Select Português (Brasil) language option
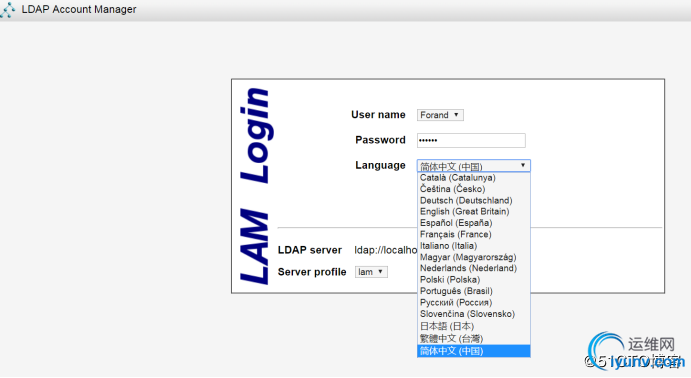This screenshot has height=378, width=691. pos(473,291)
